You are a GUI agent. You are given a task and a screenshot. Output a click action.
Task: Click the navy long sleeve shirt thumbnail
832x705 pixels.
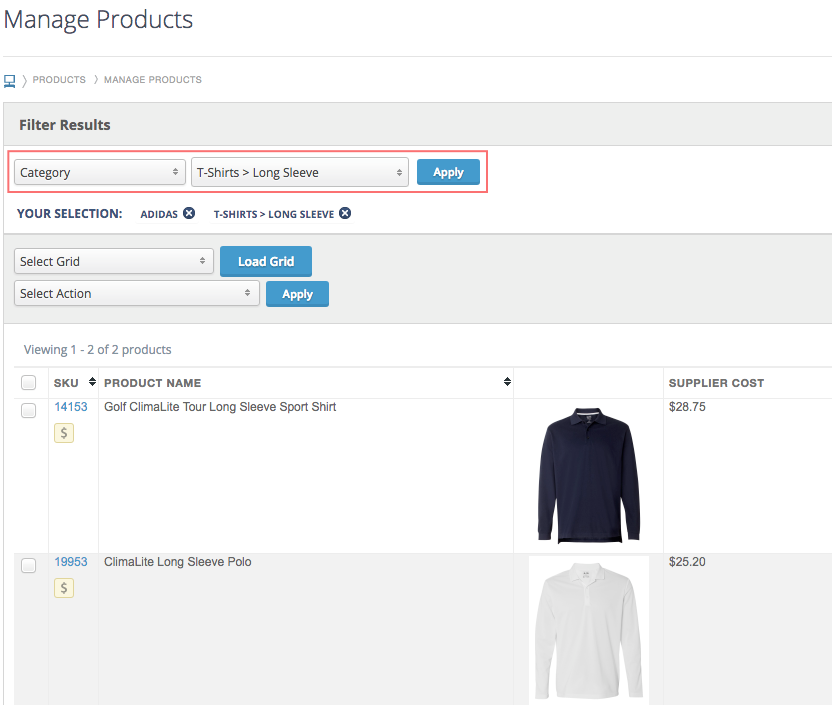(x=588, y=475)
